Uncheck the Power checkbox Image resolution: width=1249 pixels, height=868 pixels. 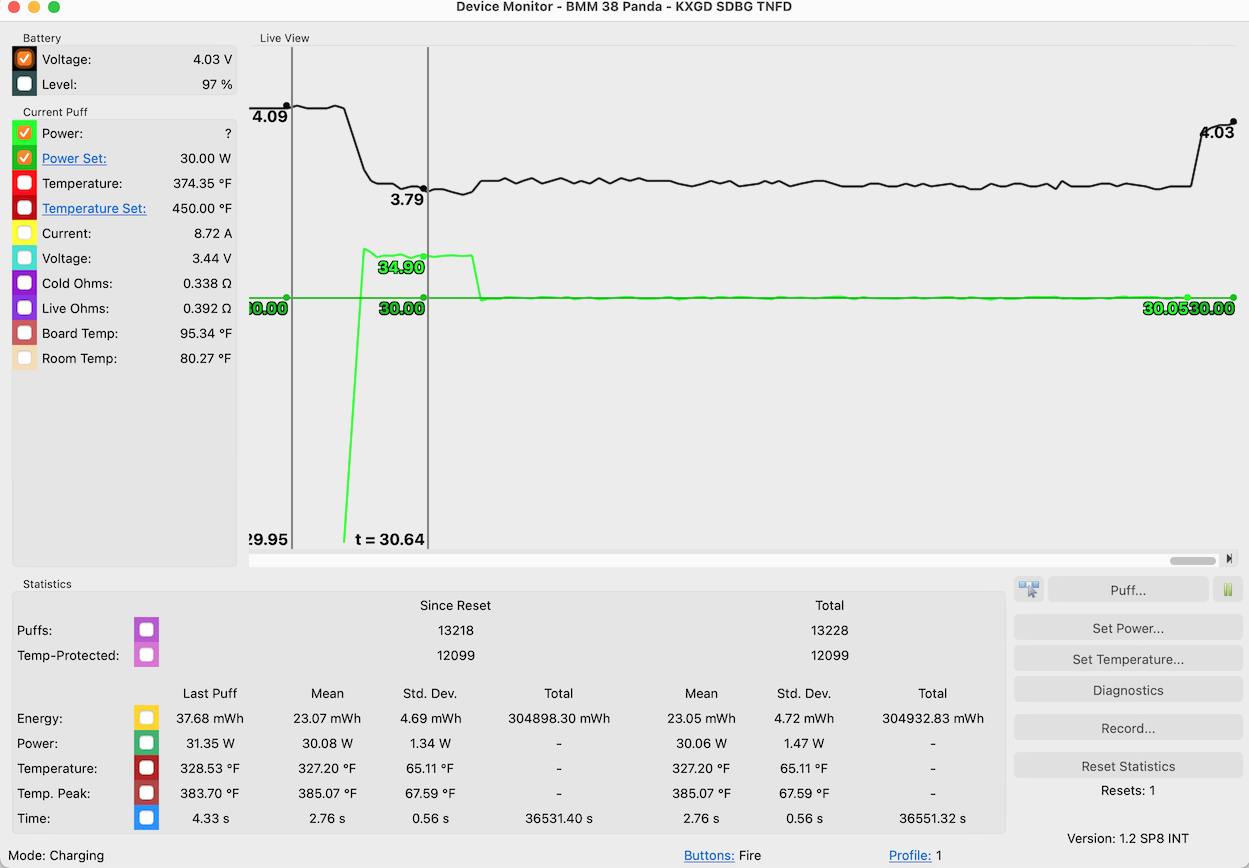[25, 133]
